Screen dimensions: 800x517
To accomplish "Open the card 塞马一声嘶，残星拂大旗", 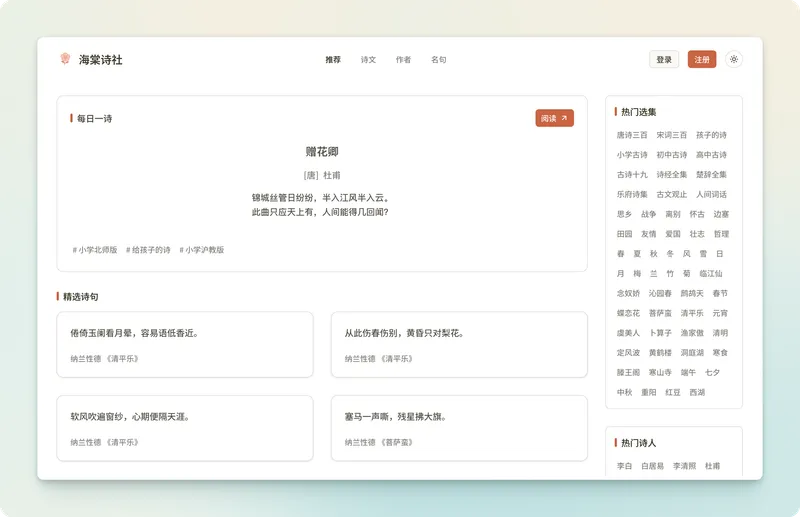I will click(x=459, y=428).
